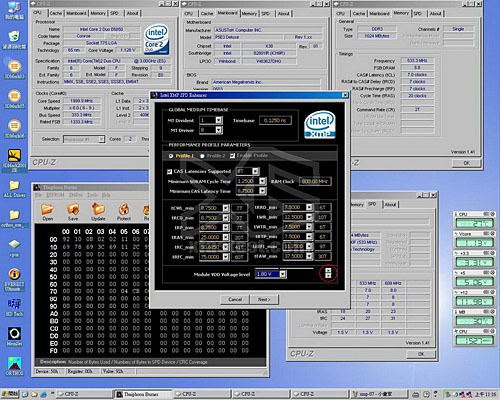Open the MT Divisor dropdown
This screenshot has width=500, height=400.
coord(219,130)
